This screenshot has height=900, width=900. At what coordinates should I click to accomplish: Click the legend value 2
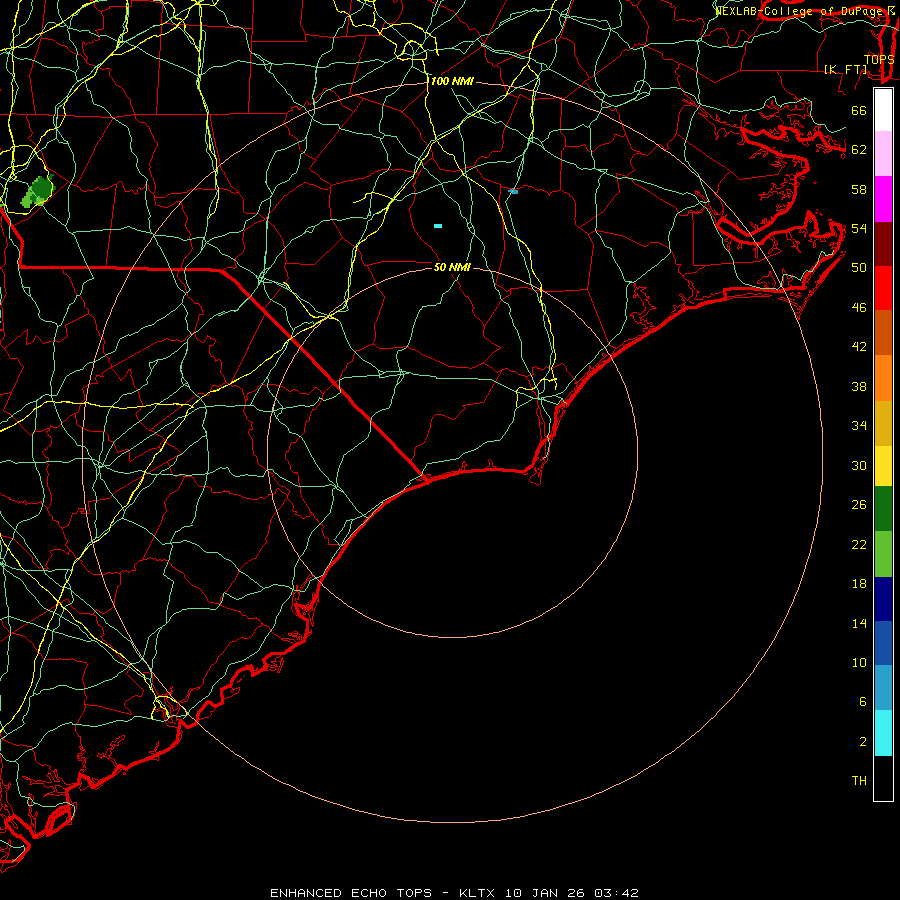click(x=863, y=742)
